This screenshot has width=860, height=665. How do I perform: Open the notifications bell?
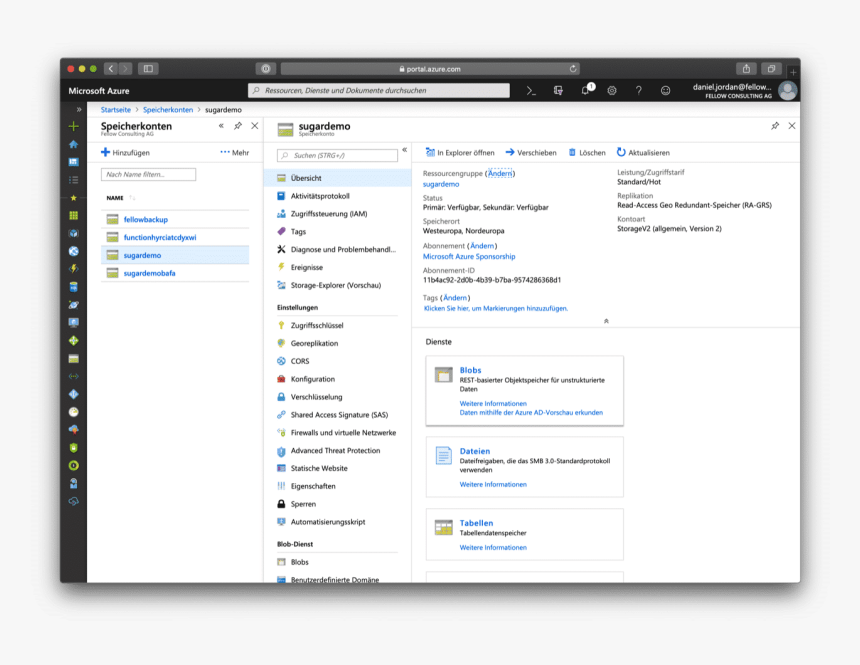coord(586,90)
